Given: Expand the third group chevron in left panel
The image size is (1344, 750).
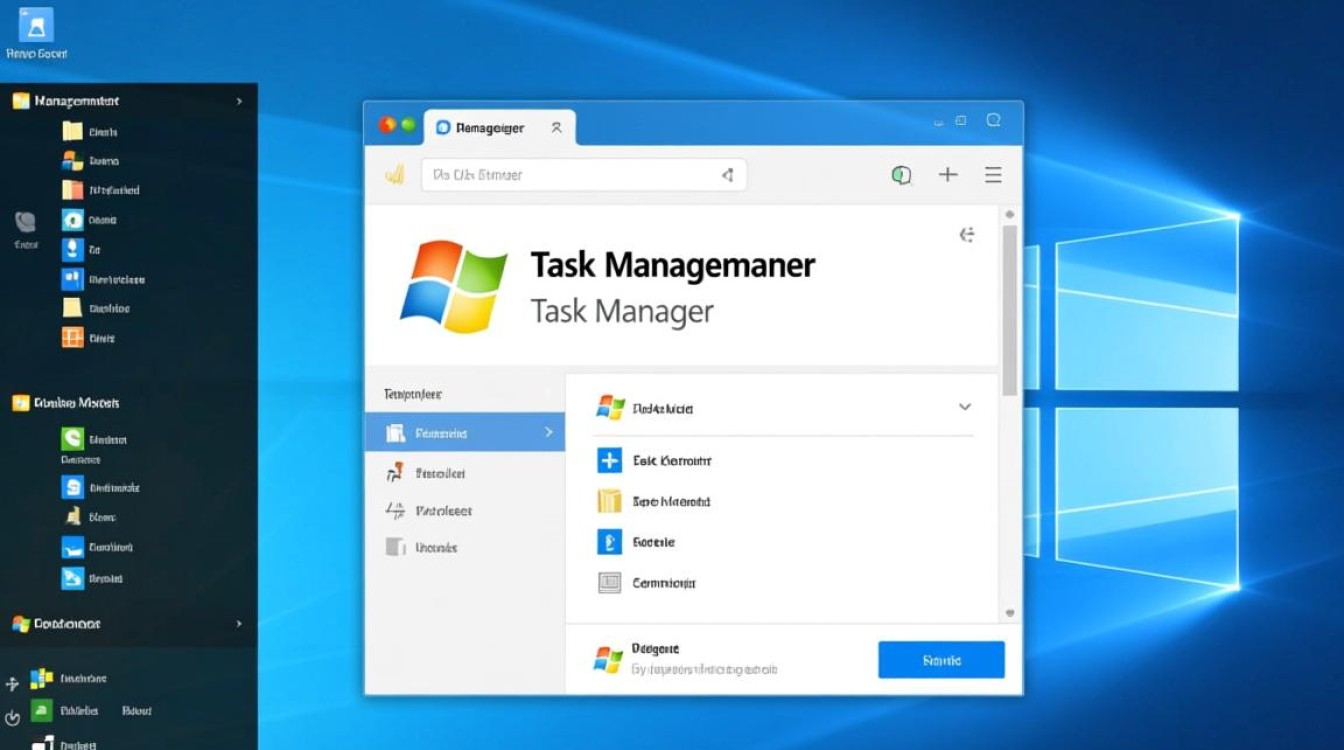Looking at the screenshot, I should click(239, 624).
